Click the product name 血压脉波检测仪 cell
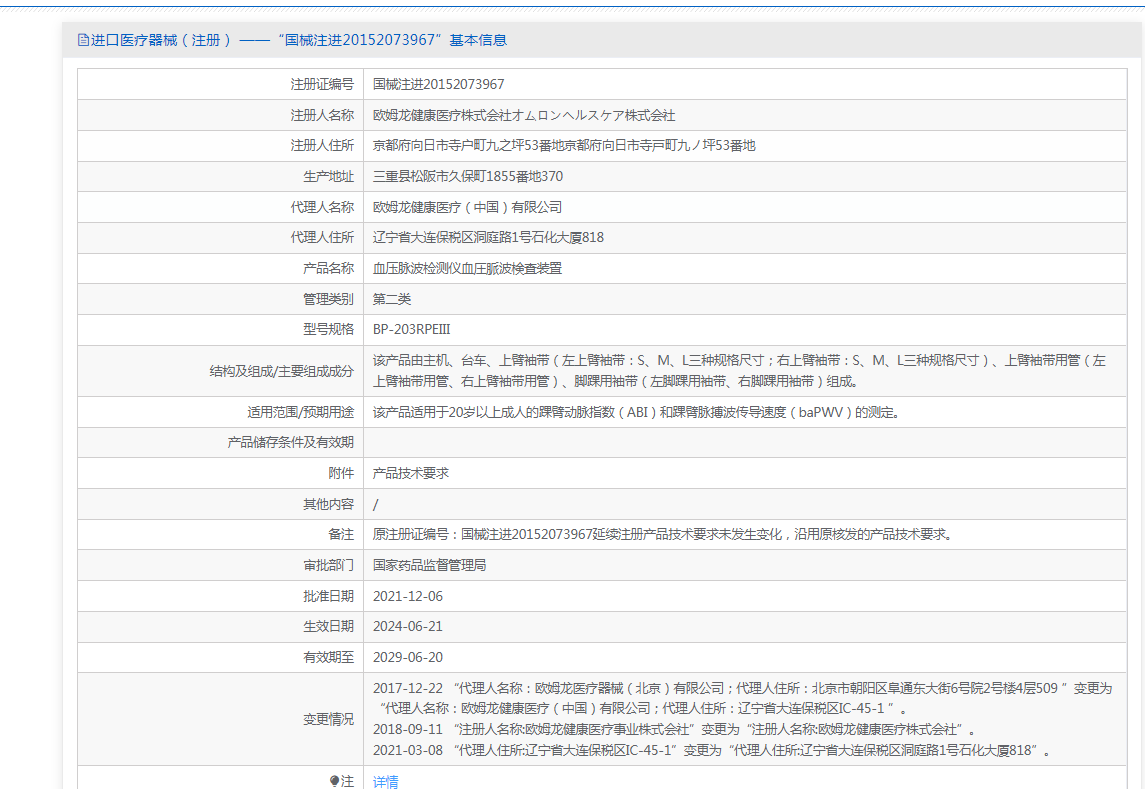The image size is (1145, 789). click(467, 269)
